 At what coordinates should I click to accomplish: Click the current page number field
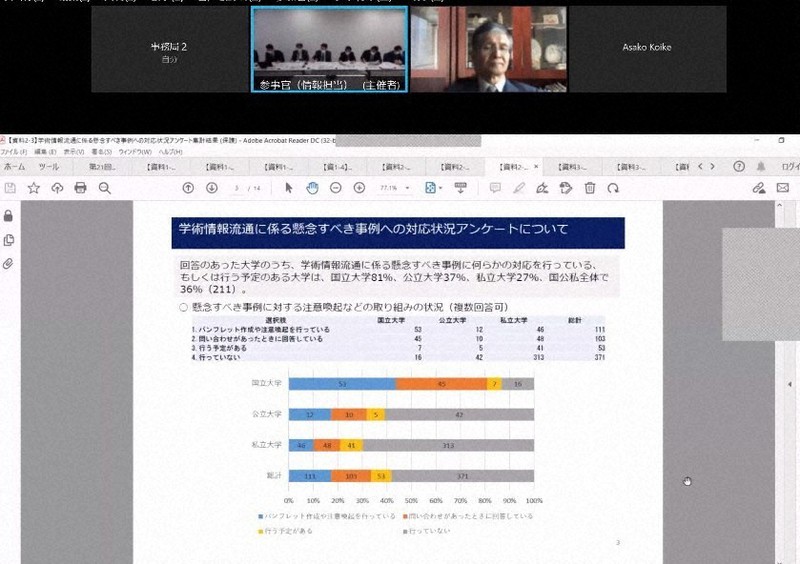click(x=236, y=188)
